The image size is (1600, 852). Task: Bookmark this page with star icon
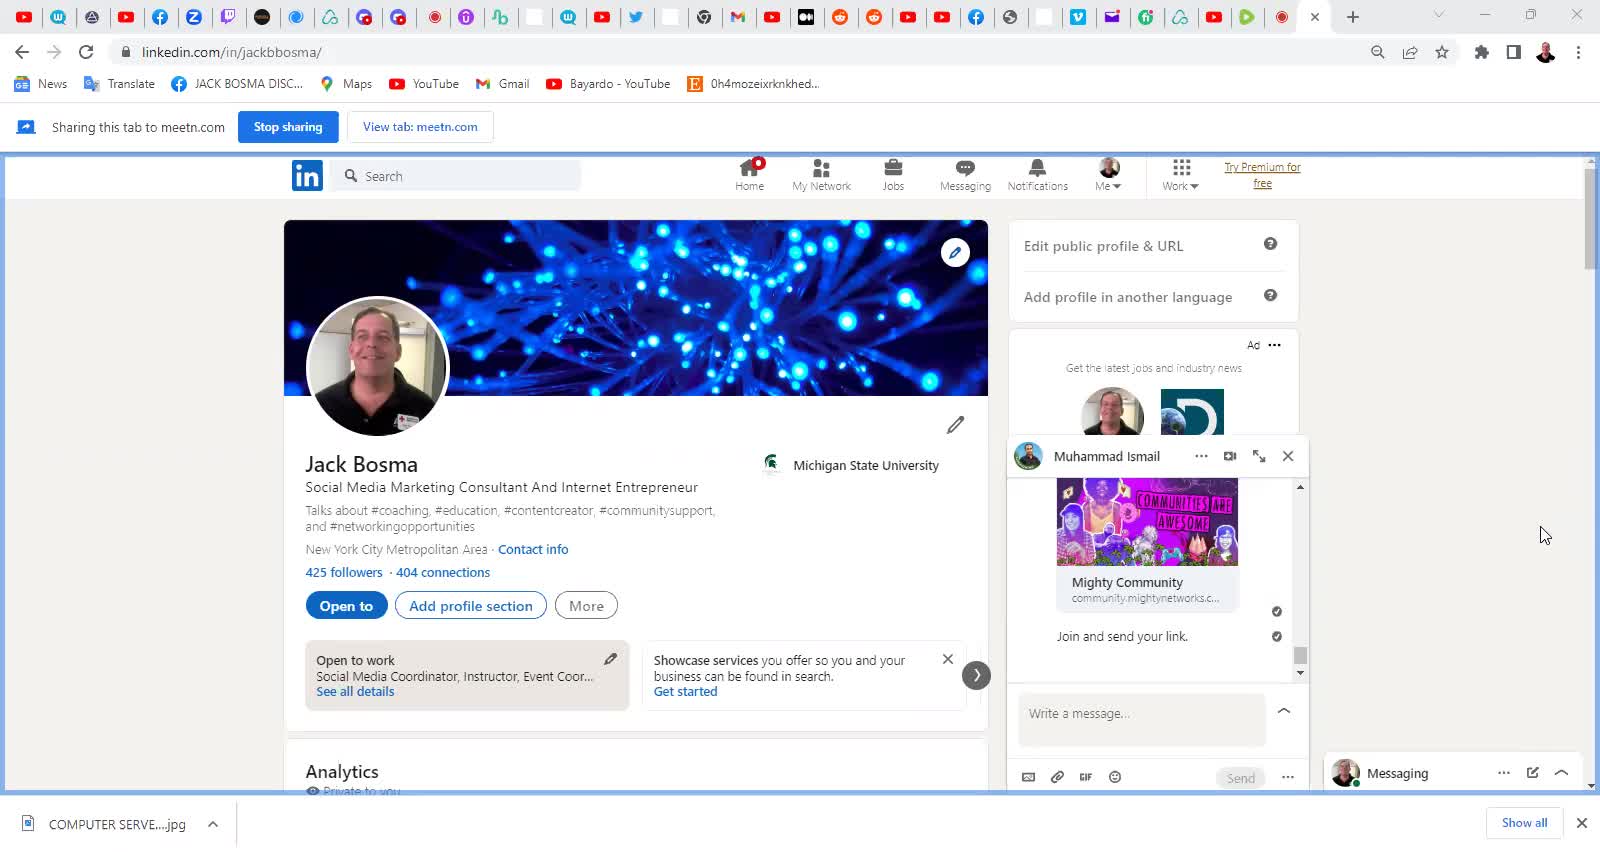coord(1442,52)
